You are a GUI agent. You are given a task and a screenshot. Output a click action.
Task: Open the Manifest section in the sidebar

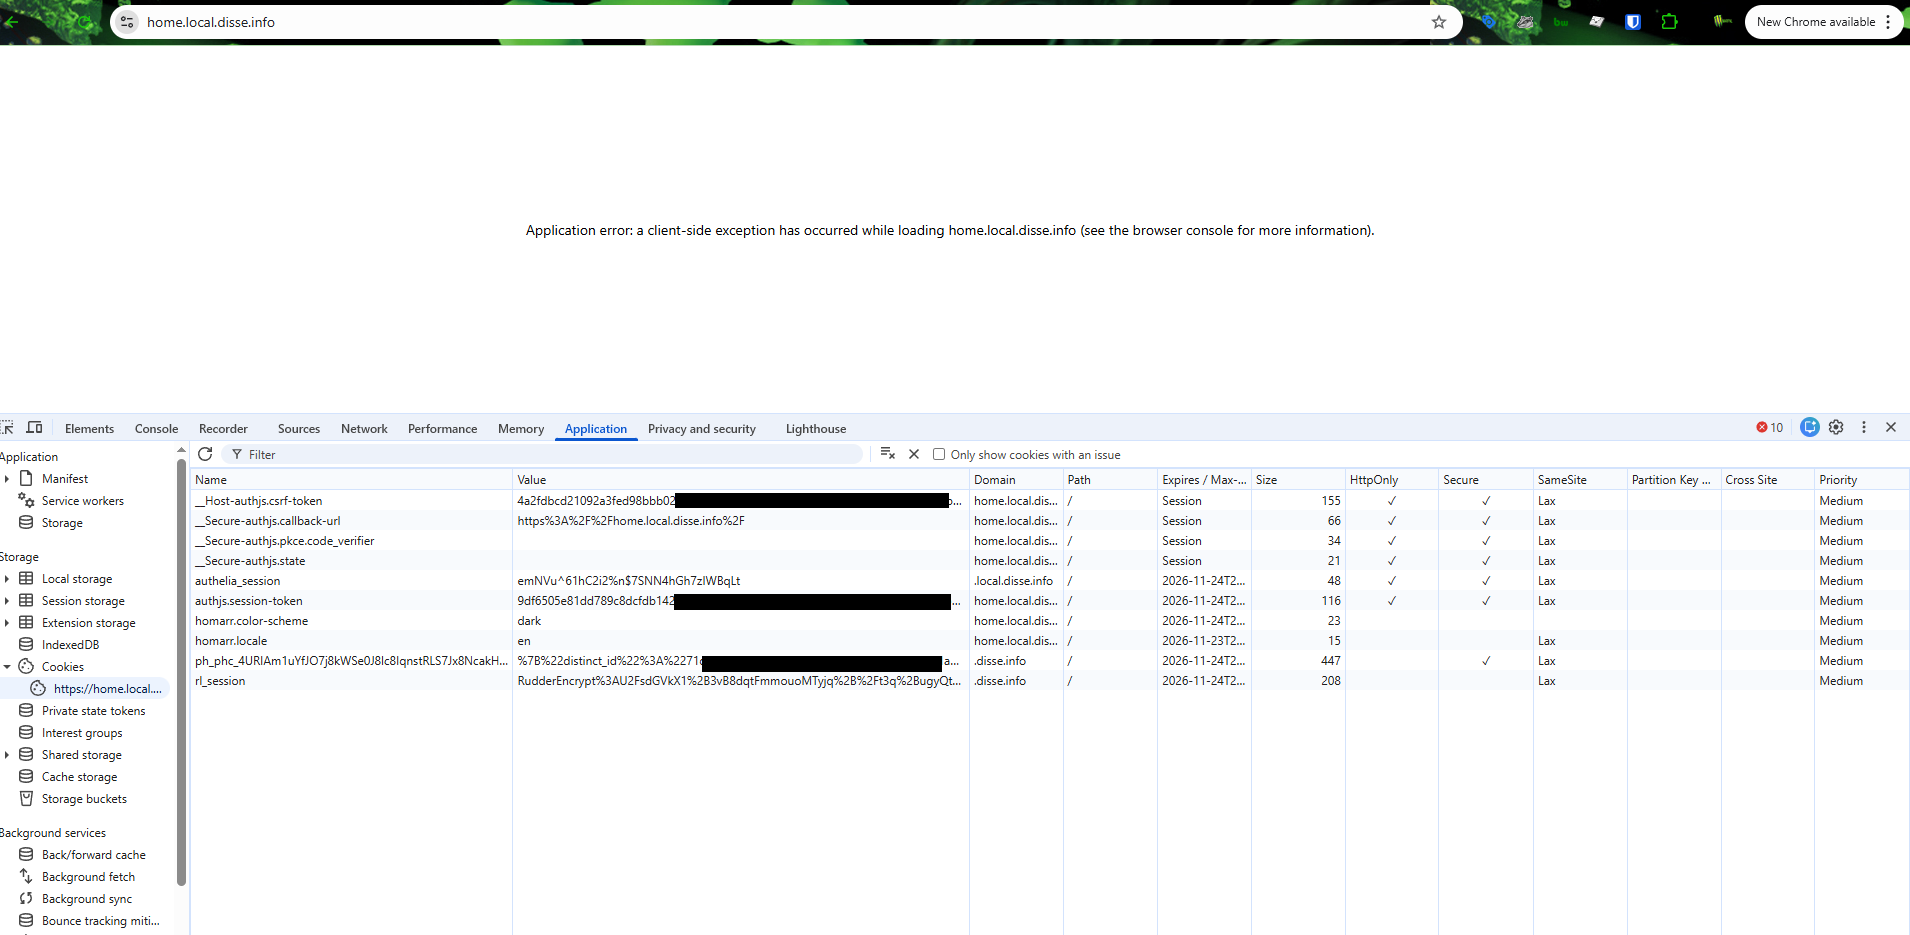[65, 479]
